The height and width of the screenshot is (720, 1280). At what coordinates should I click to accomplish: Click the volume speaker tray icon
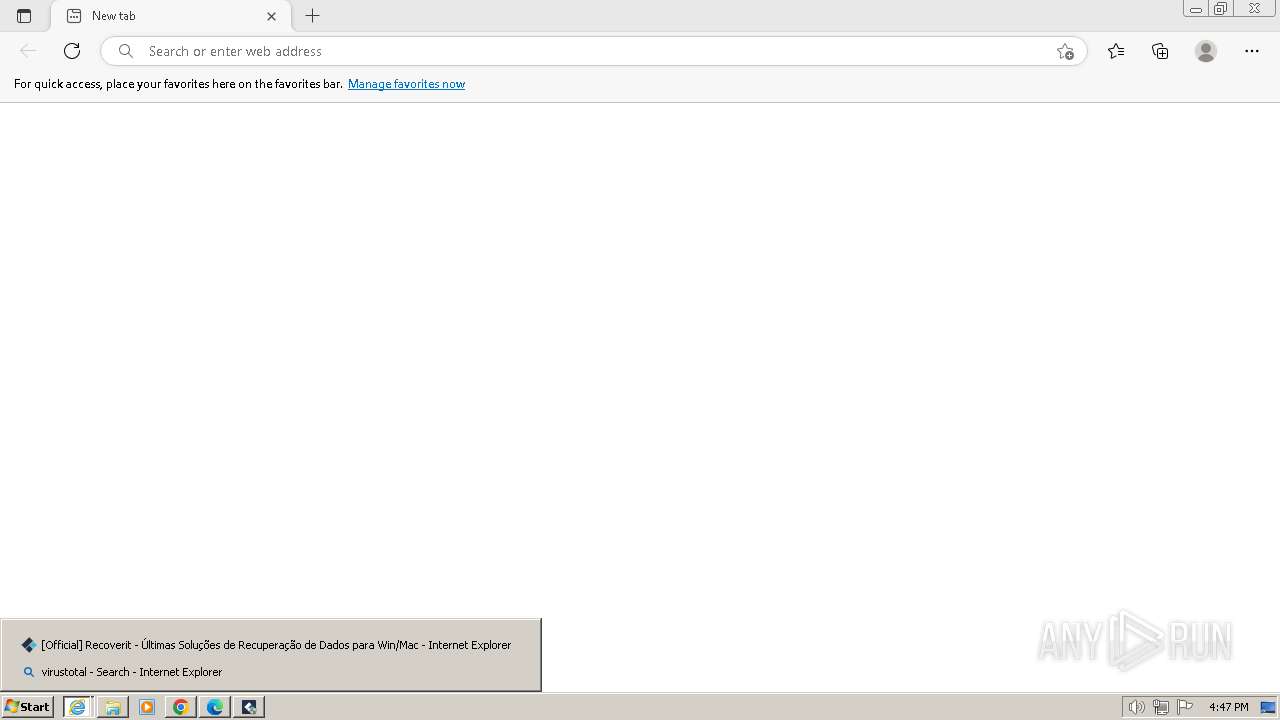tap(1136, 707)
